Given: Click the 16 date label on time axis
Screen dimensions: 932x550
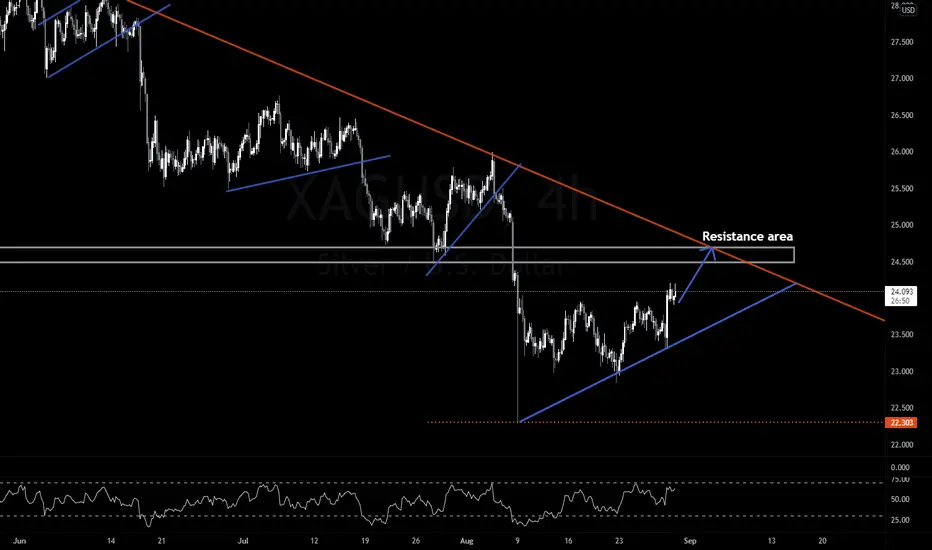Looking at the screenshot, I should tap(568, 541).
